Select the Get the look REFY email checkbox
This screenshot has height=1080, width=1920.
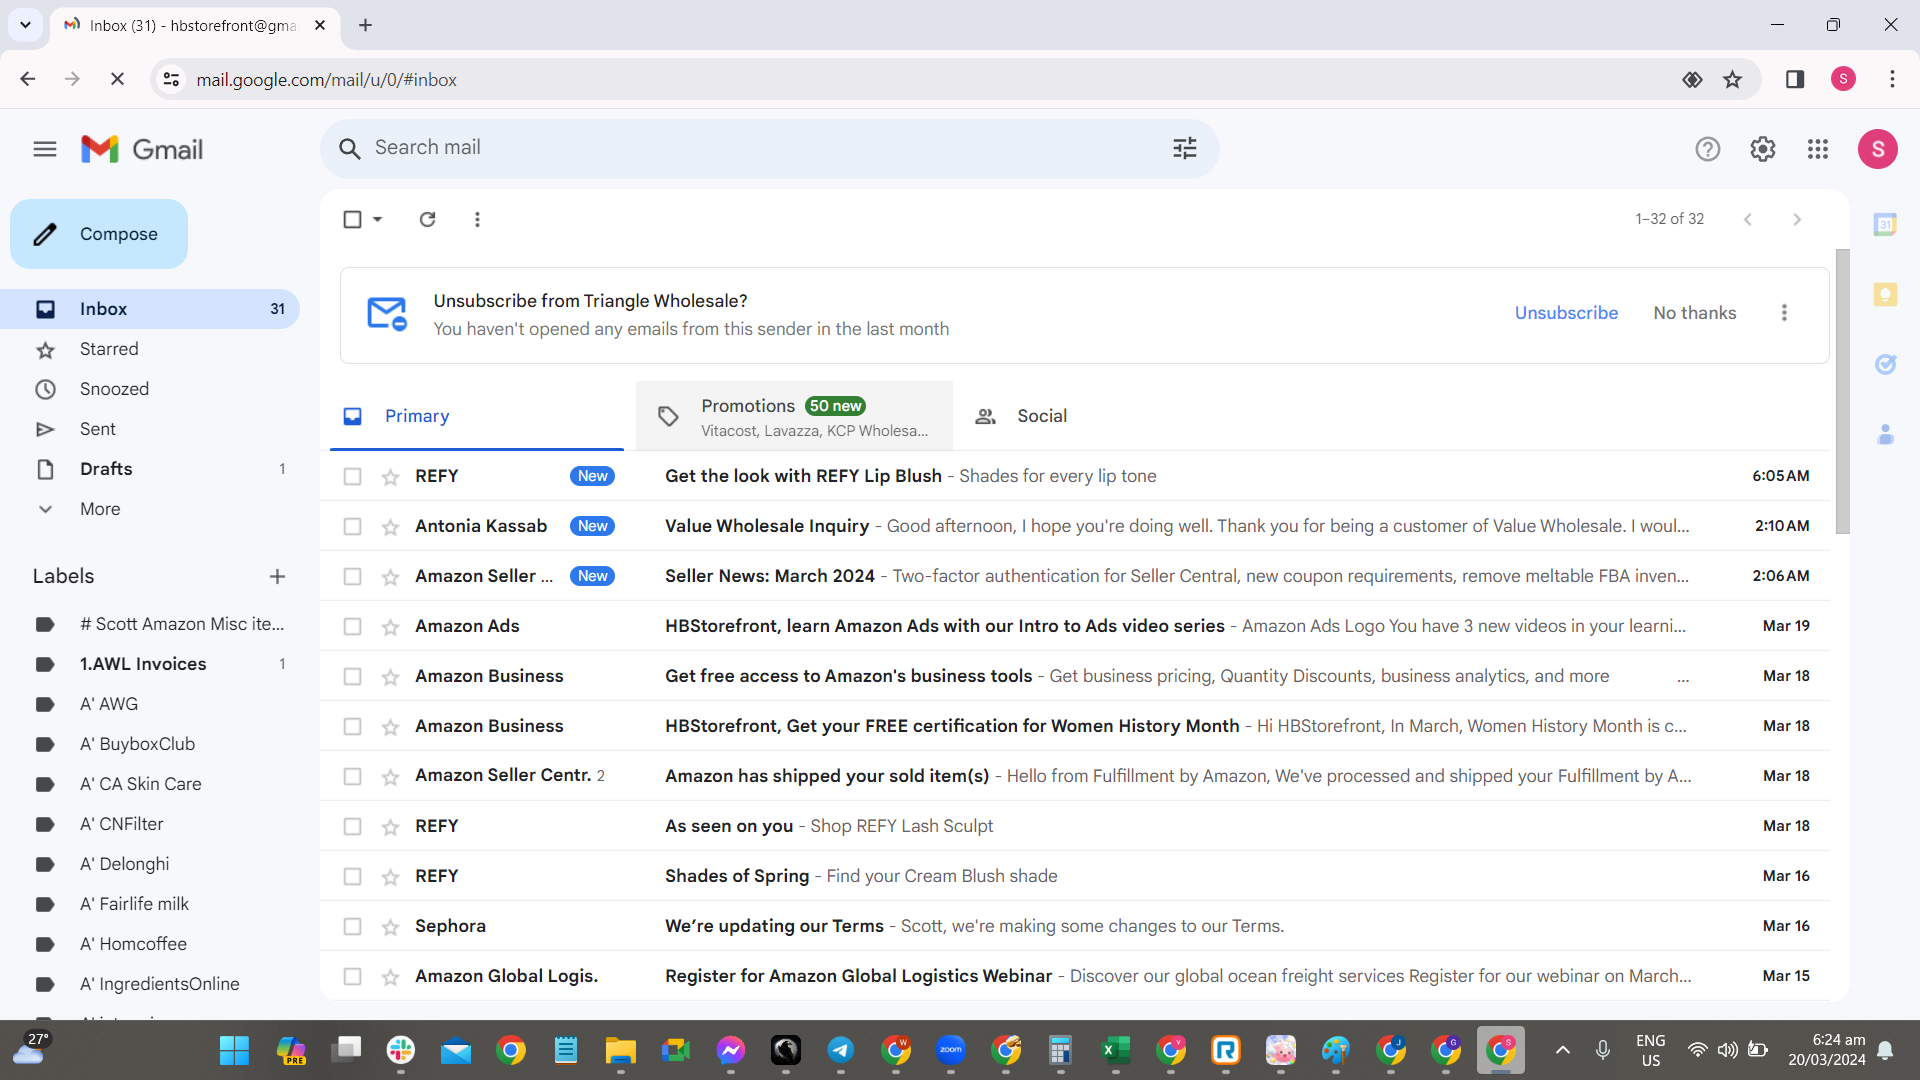coord(352,477)
